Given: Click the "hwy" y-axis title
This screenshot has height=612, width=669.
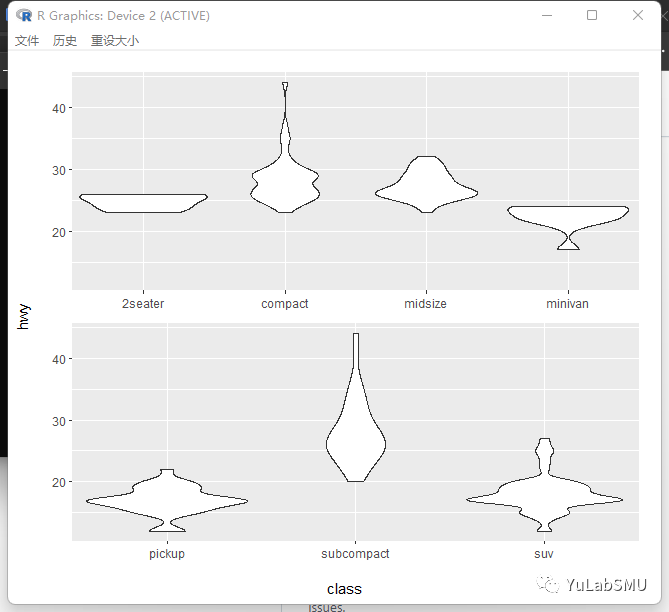Looking at the screenshot, I should [23, 316].
